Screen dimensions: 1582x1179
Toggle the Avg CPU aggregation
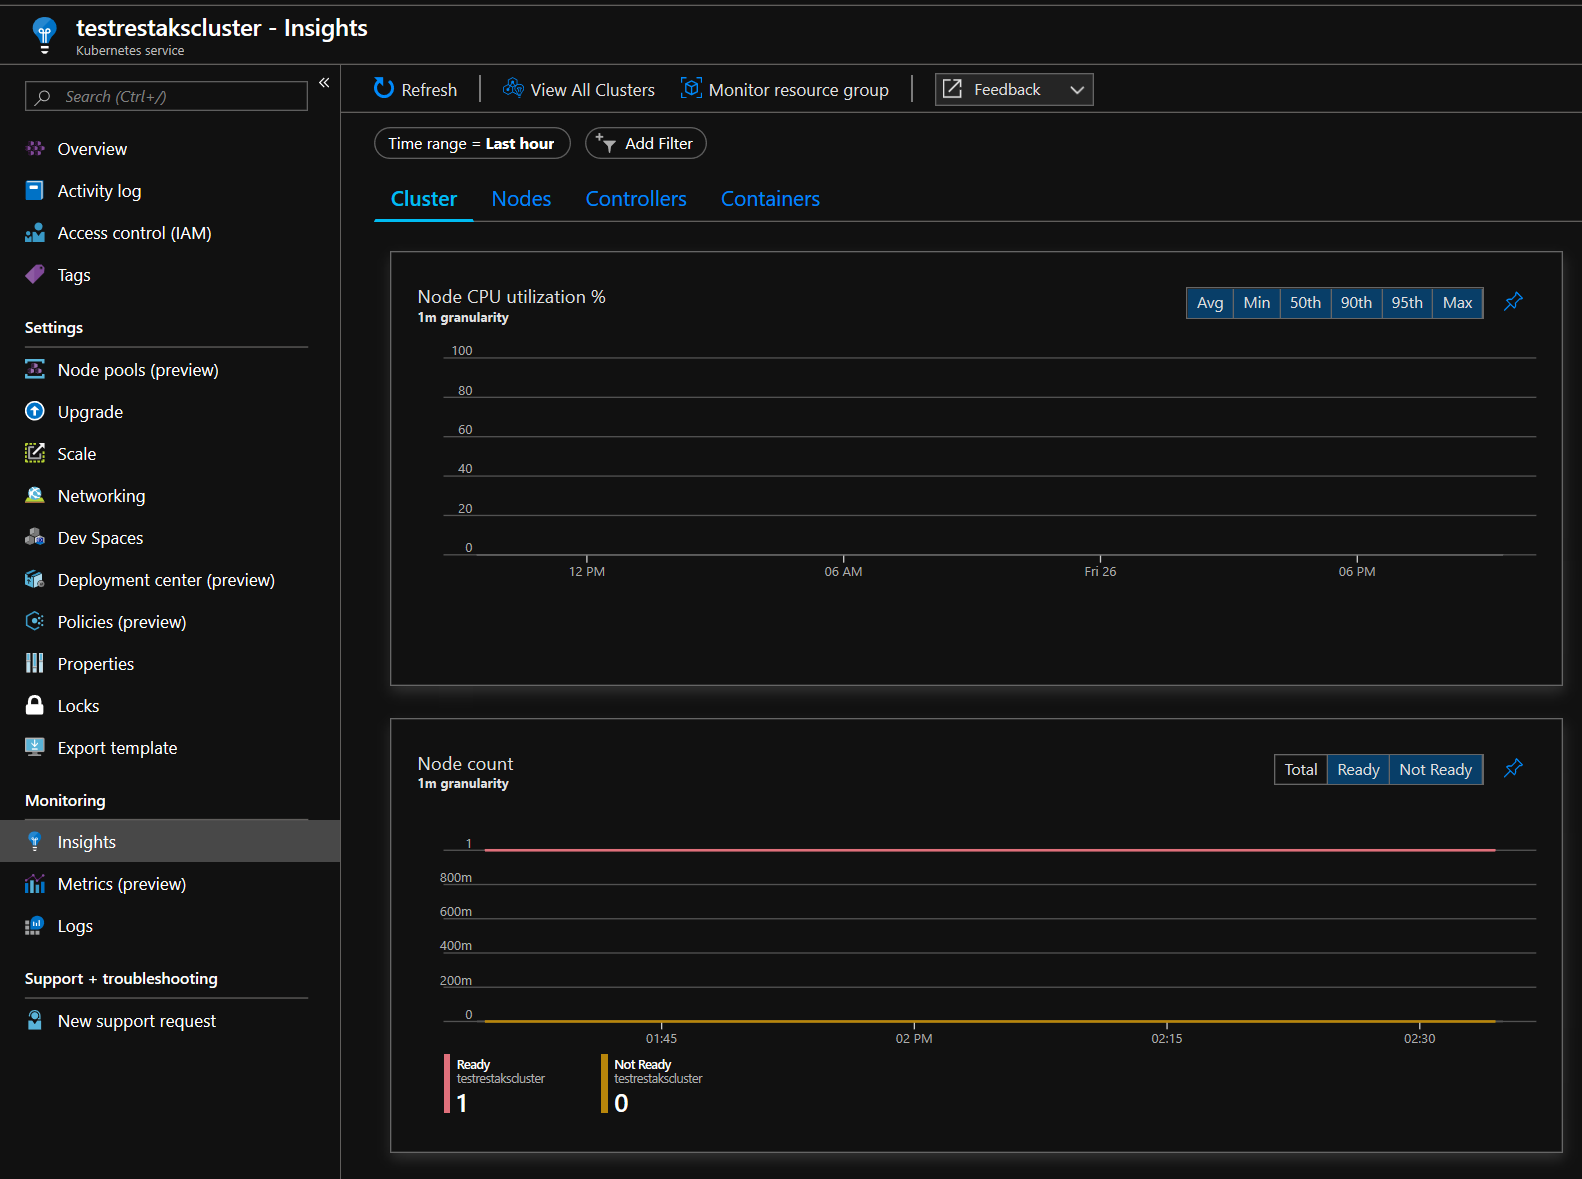click(1210, 303)
